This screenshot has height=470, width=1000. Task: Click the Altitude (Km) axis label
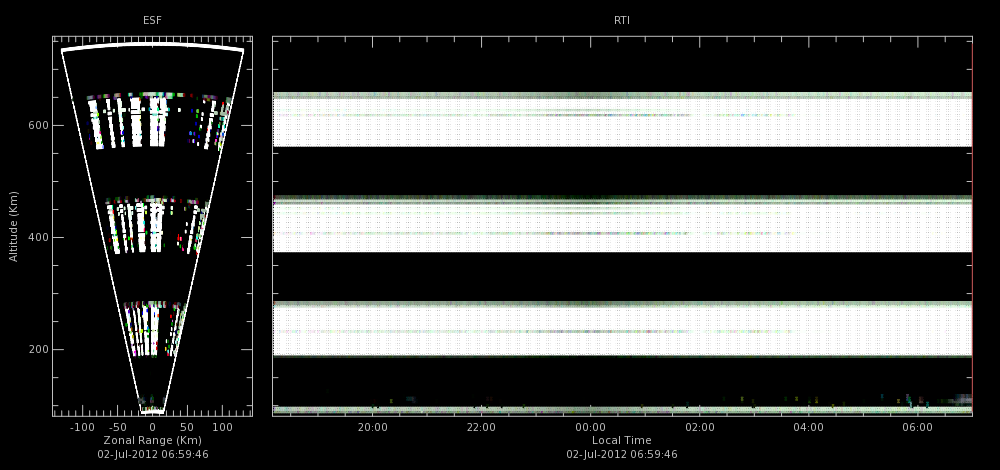click(13, 226)
